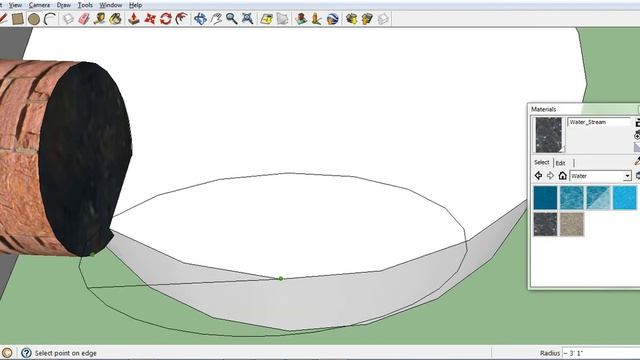Screen dimensions: 640x360
Task: Select the Move tool
Action: pos(150,19)
